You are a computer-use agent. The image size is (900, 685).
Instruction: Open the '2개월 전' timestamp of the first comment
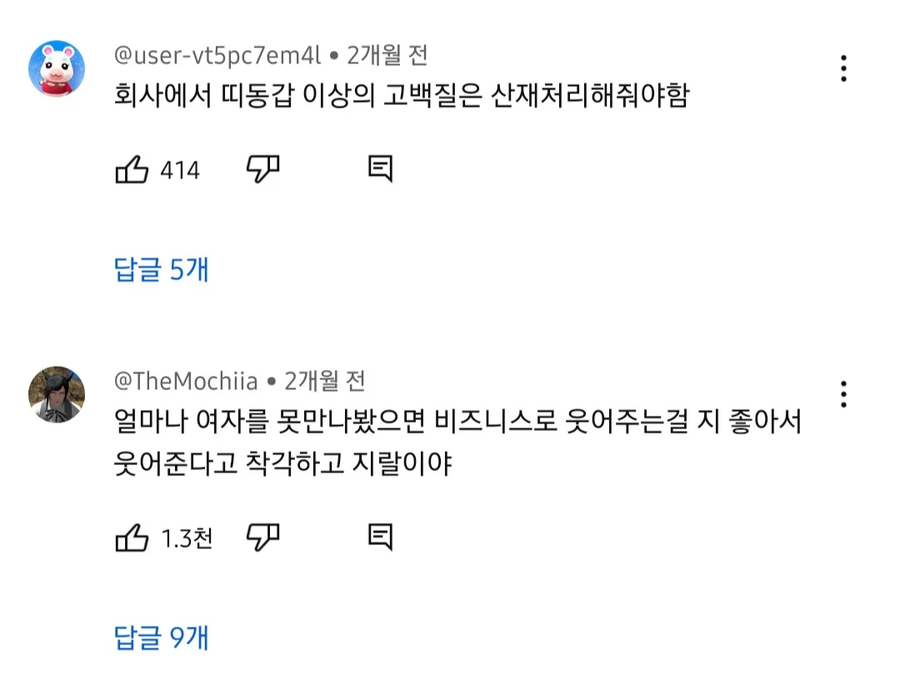click(385, 55)
